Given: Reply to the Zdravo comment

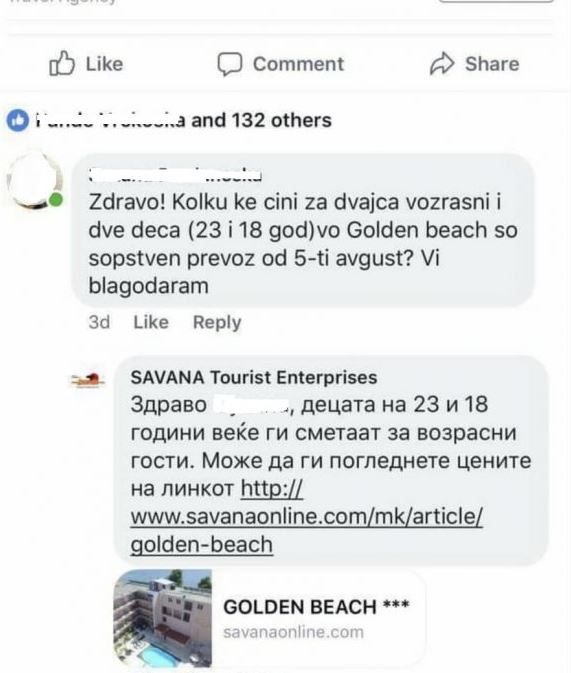Looking at the screenshot, I should (x=217, y=322).
